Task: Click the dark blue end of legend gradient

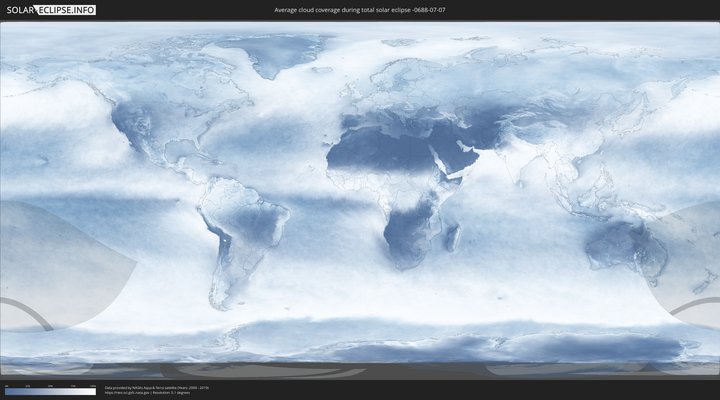Action: coord(8,391)
